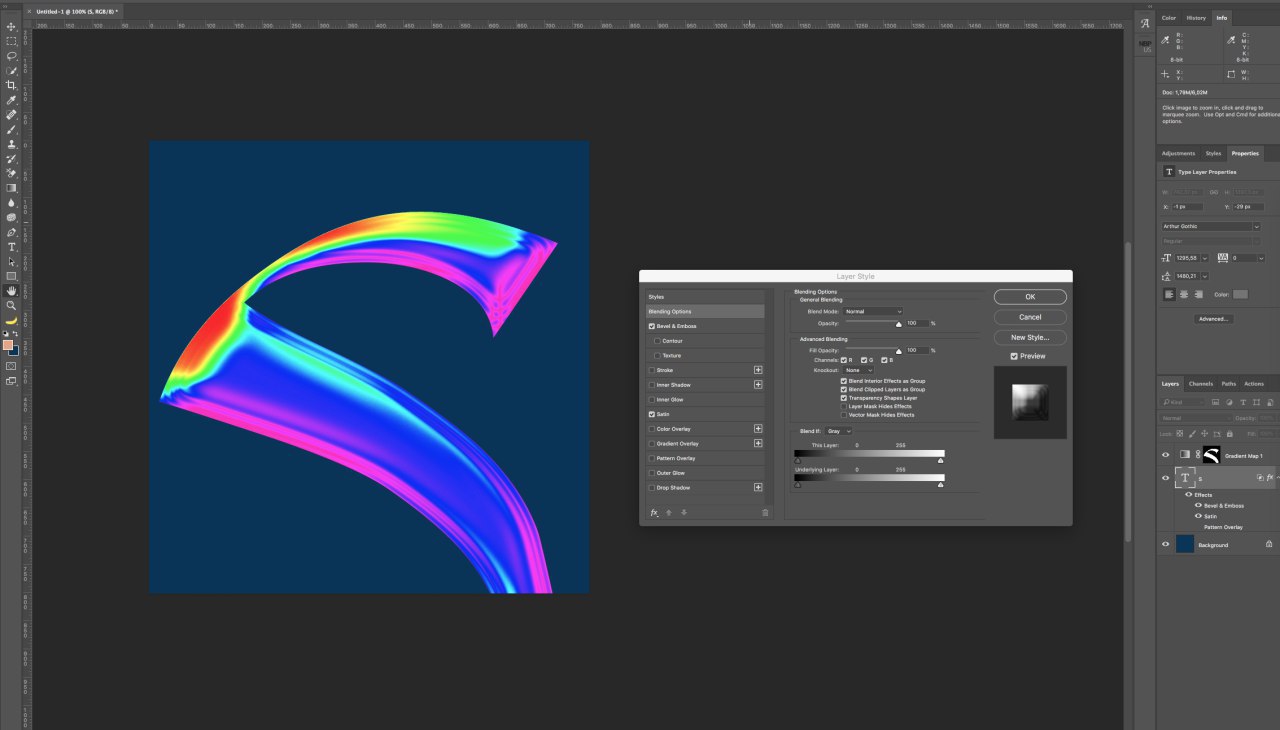Hide the Bevel & Emboss layer effect
Viewport: 1280px width, 730px height.
pos(1198,505)
